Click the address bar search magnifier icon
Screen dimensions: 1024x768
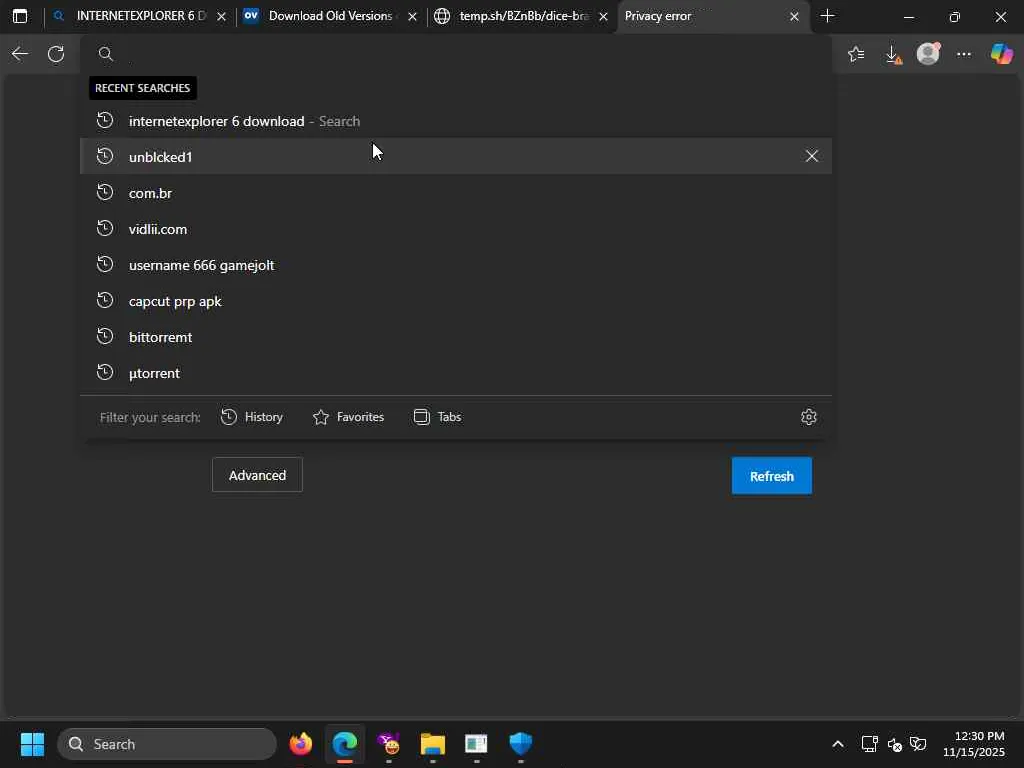coord(106,54)
